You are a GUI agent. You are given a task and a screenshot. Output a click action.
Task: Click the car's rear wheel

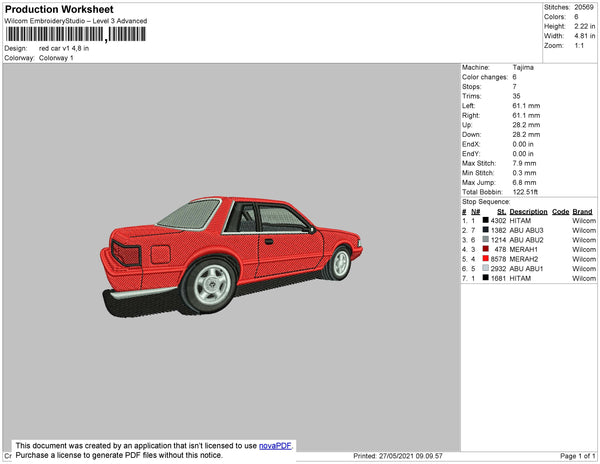[x=211, y=284]
